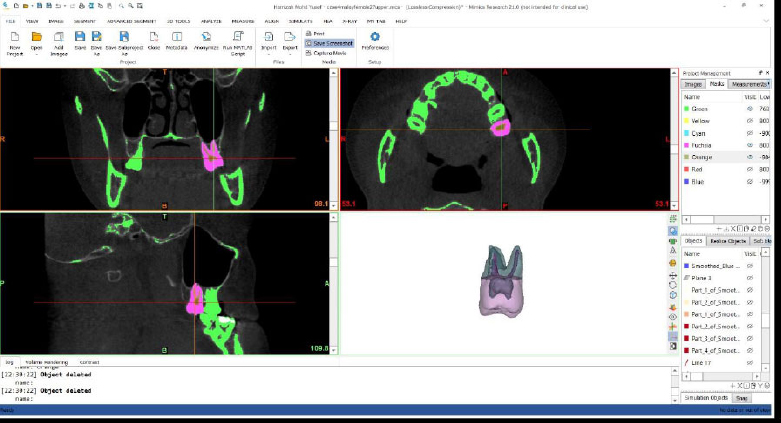781x423 pixels.
Task: Click the zoom magnifier in quick access toolbar
Action: [121, 6]
